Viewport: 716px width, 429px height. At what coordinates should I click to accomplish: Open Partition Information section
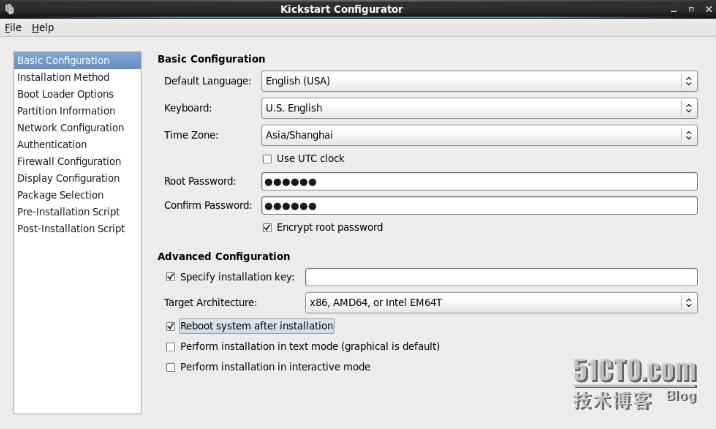pos(77,111)
